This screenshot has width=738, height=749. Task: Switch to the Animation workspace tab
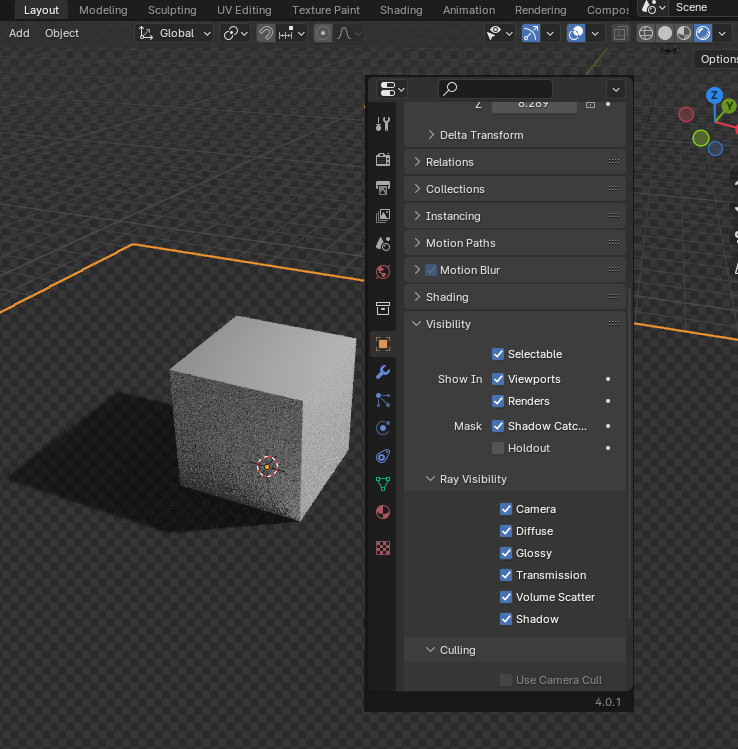[469, 10]
